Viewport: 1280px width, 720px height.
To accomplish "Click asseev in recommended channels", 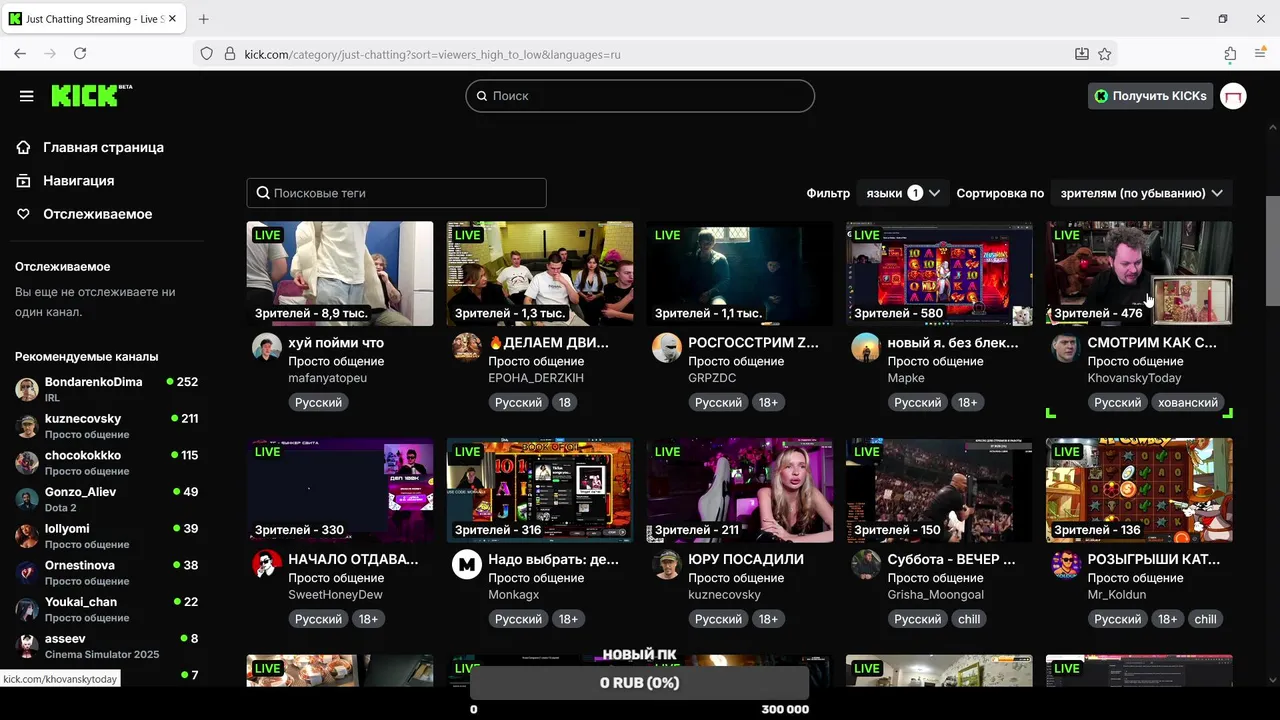I will point(107,646).
